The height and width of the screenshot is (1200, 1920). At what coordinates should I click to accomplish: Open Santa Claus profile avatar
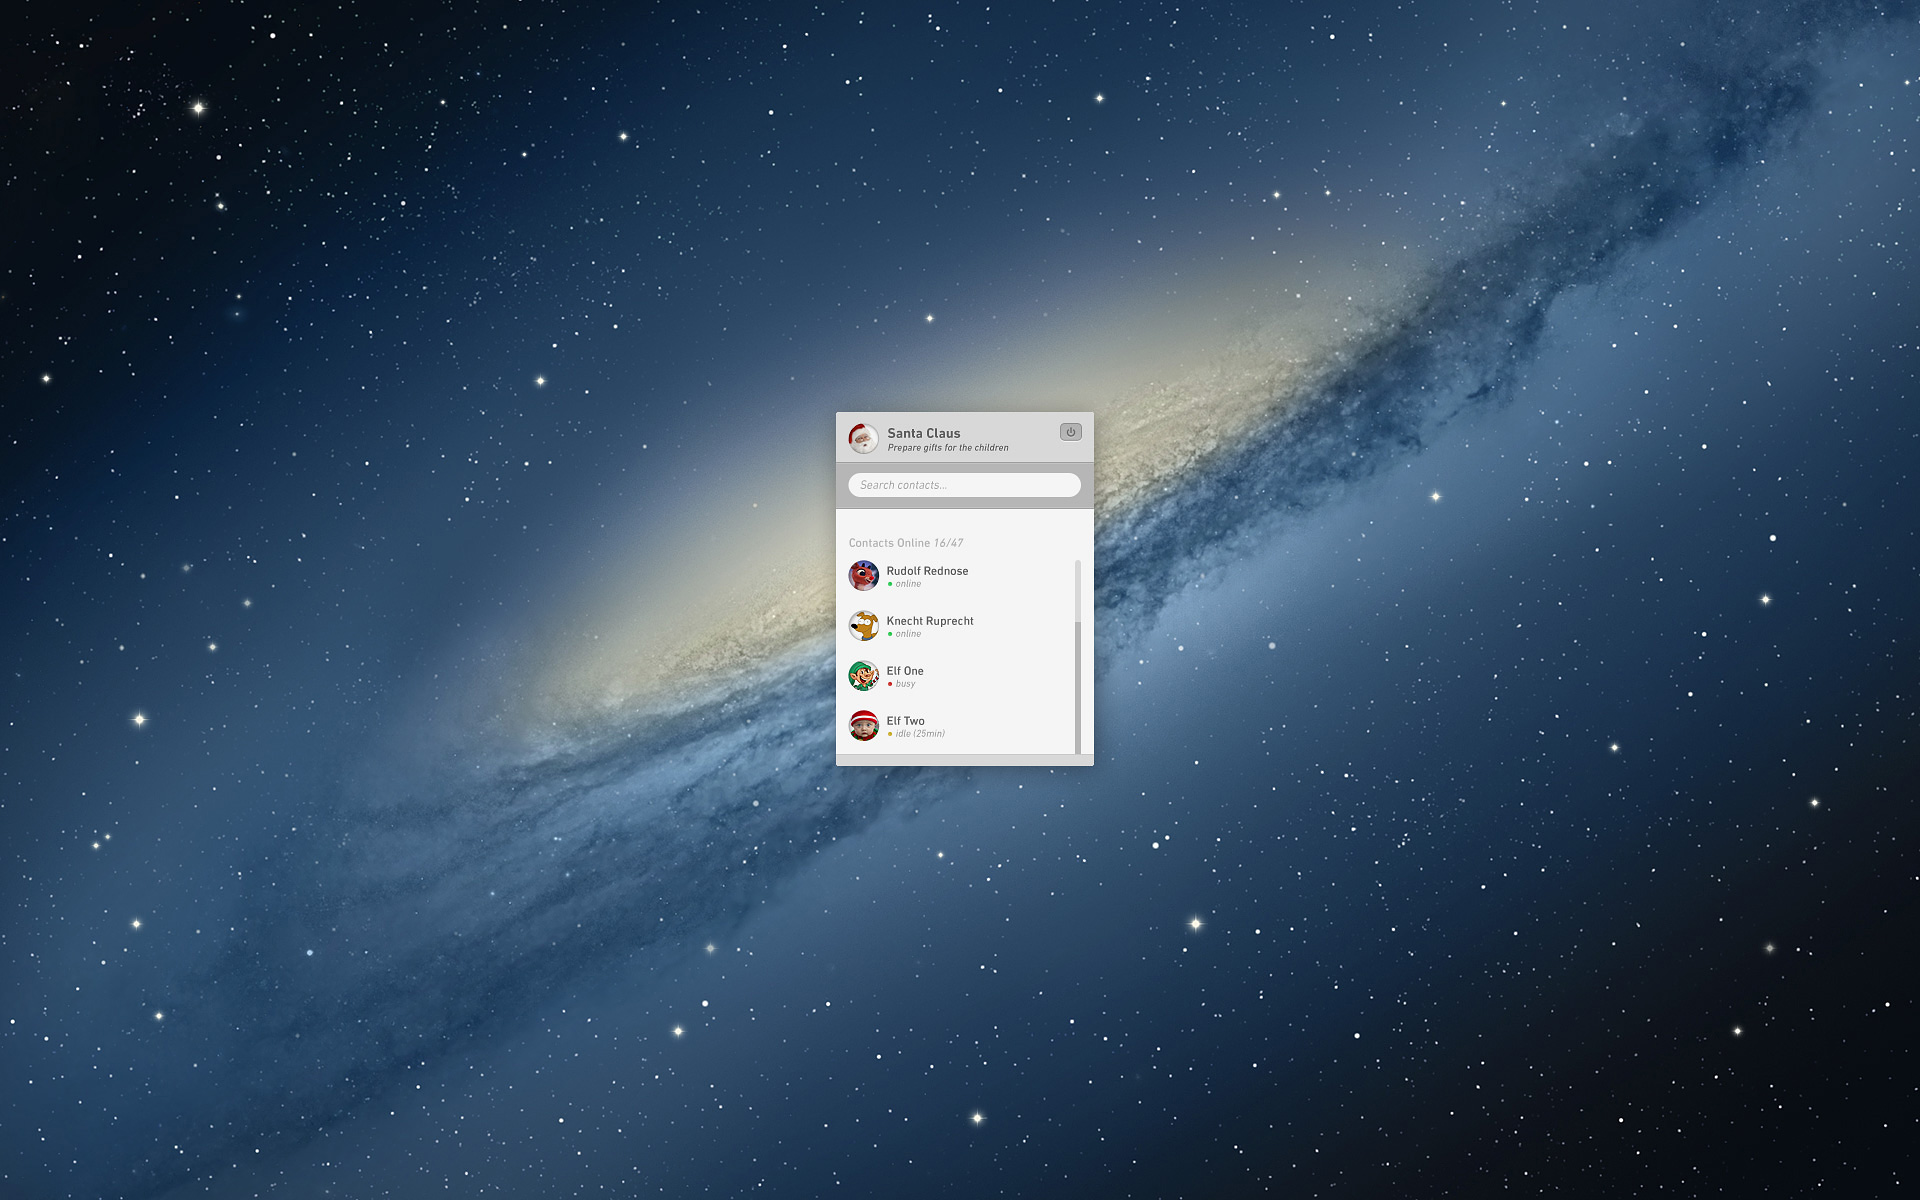[863, 438]
